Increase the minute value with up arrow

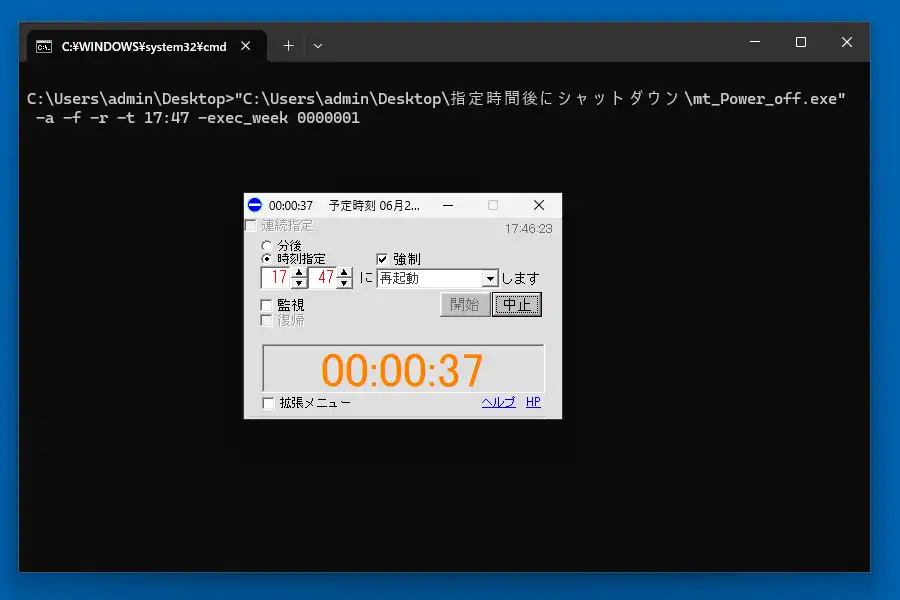344,272
